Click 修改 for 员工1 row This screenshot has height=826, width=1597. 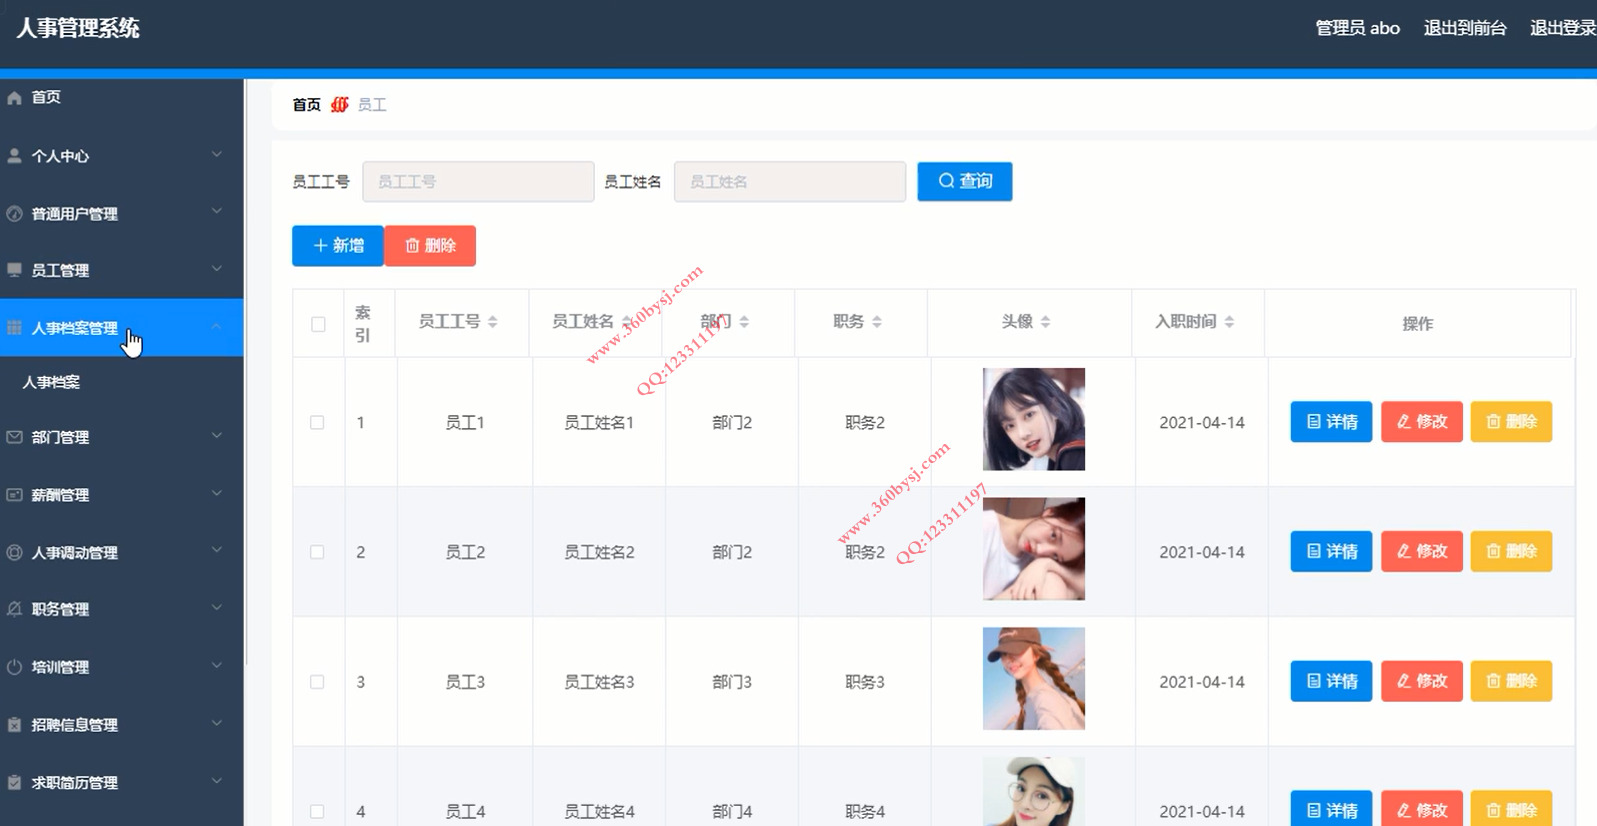(x=1422, y=422)
